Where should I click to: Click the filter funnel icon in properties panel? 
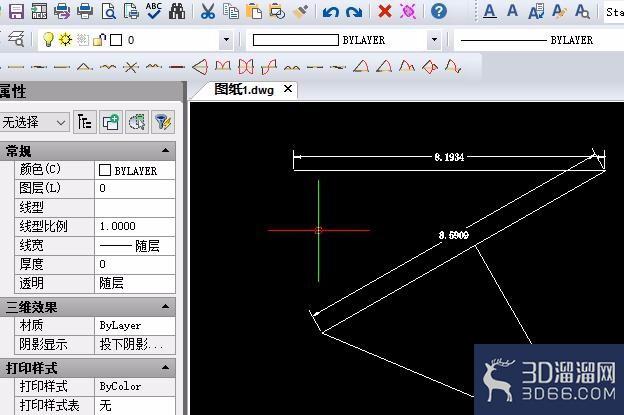click(x=163, y=122)
